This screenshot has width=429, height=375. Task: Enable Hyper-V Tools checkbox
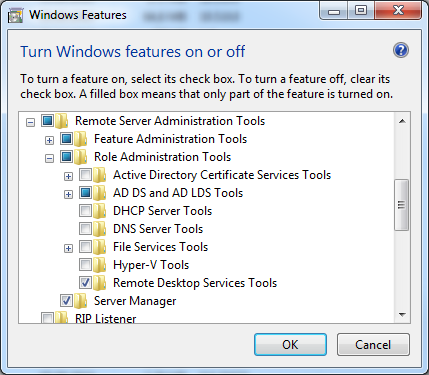pos(85,264)
